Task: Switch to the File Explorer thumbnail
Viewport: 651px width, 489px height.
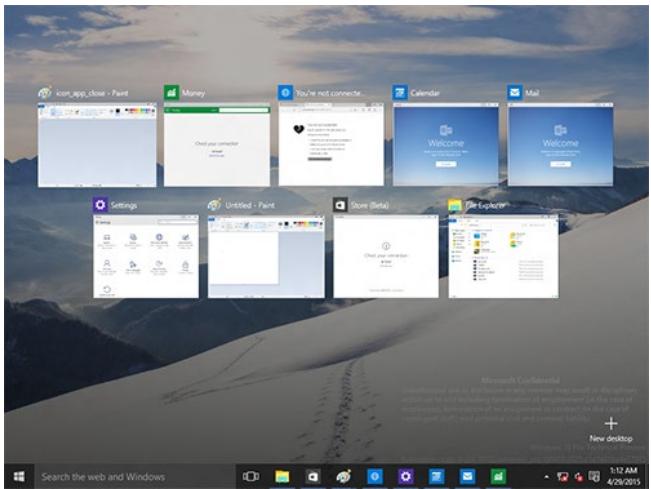Action: 503,257
